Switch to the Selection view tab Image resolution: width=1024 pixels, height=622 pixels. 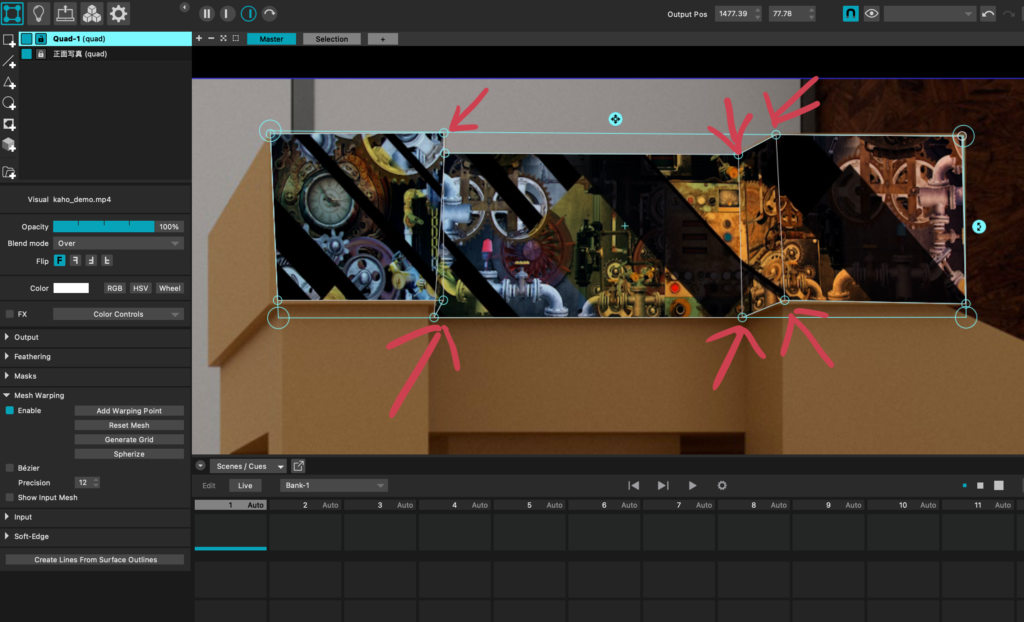coord(332,39)
